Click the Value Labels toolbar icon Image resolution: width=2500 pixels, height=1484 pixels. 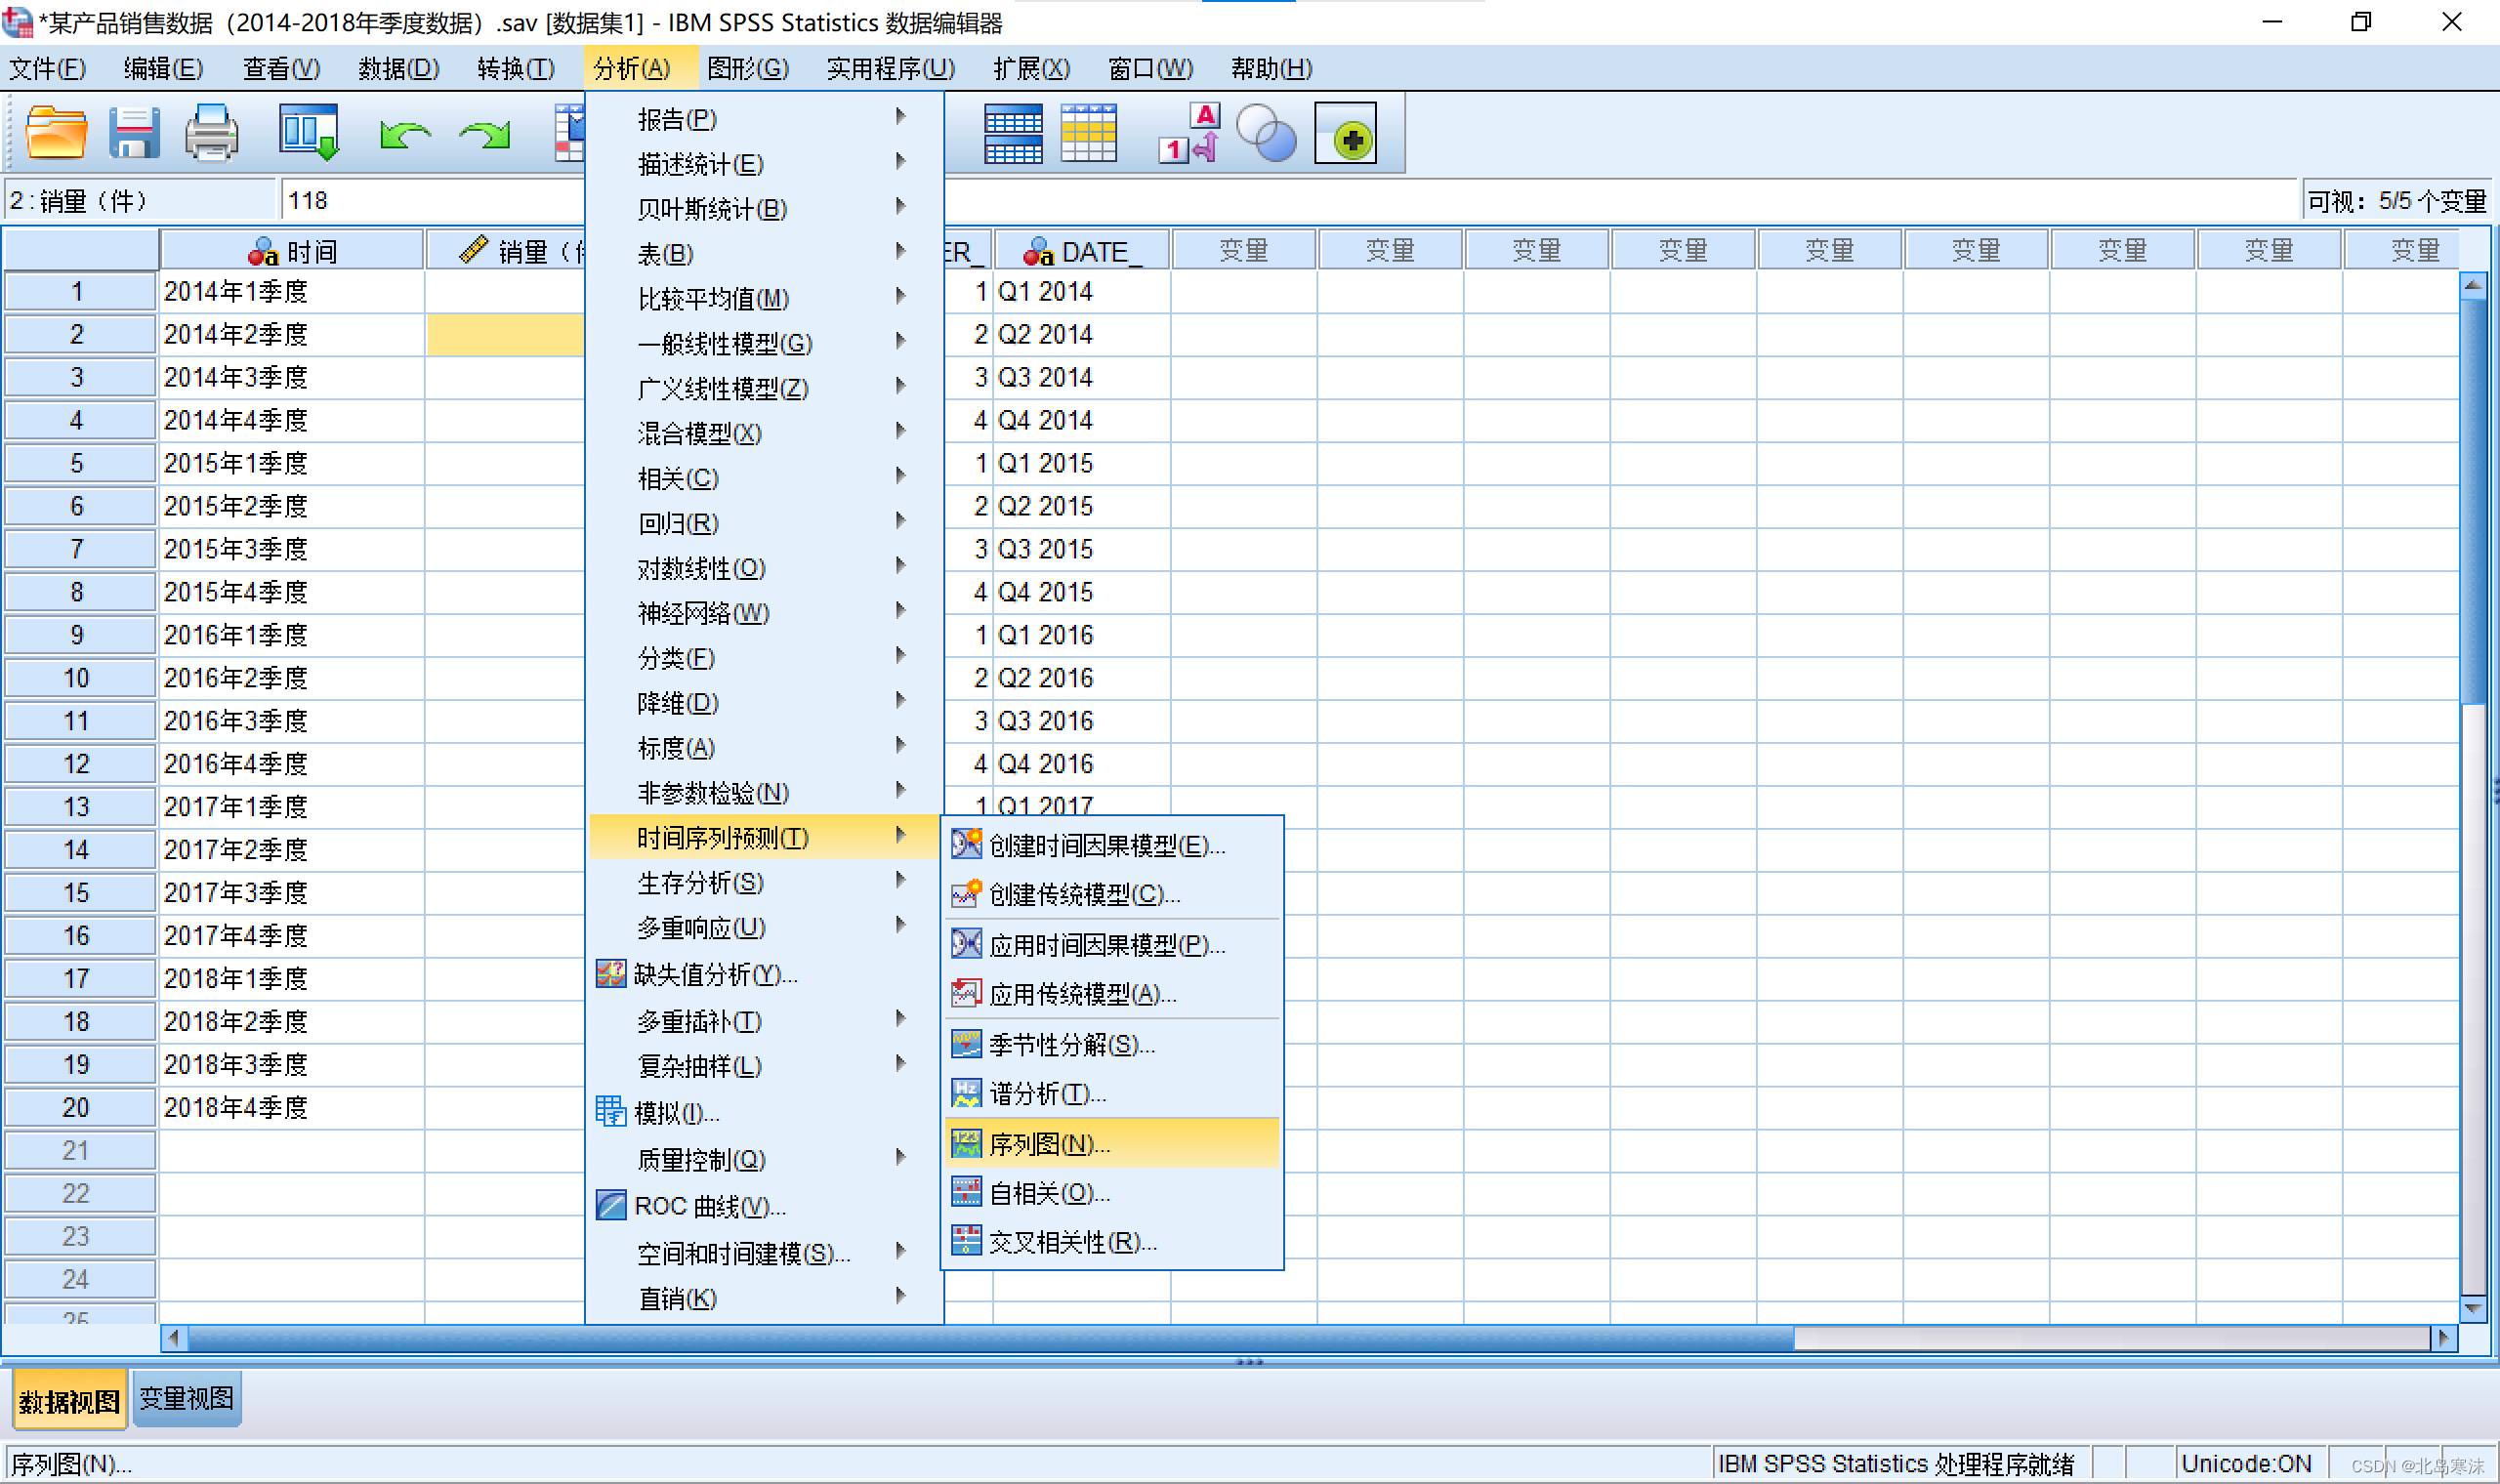coord(1190,133)
